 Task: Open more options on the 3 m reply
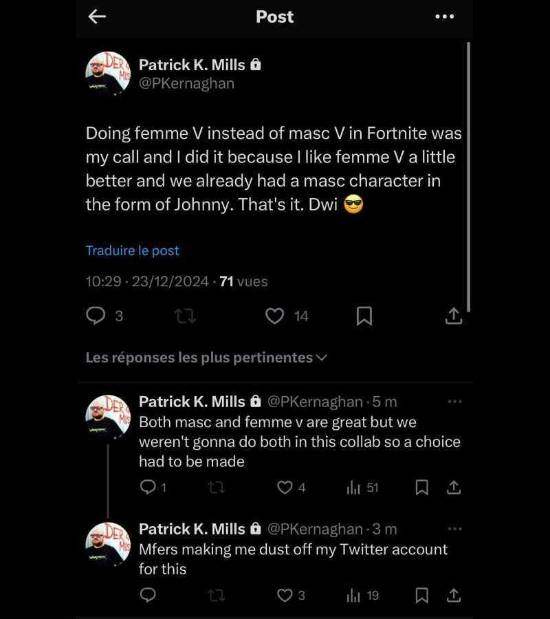(455, 529)
